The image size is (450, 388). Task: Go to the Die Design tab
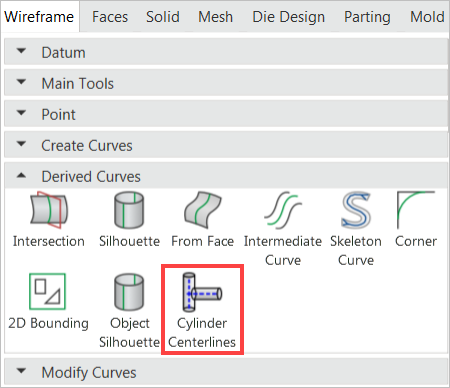(288, 17)
